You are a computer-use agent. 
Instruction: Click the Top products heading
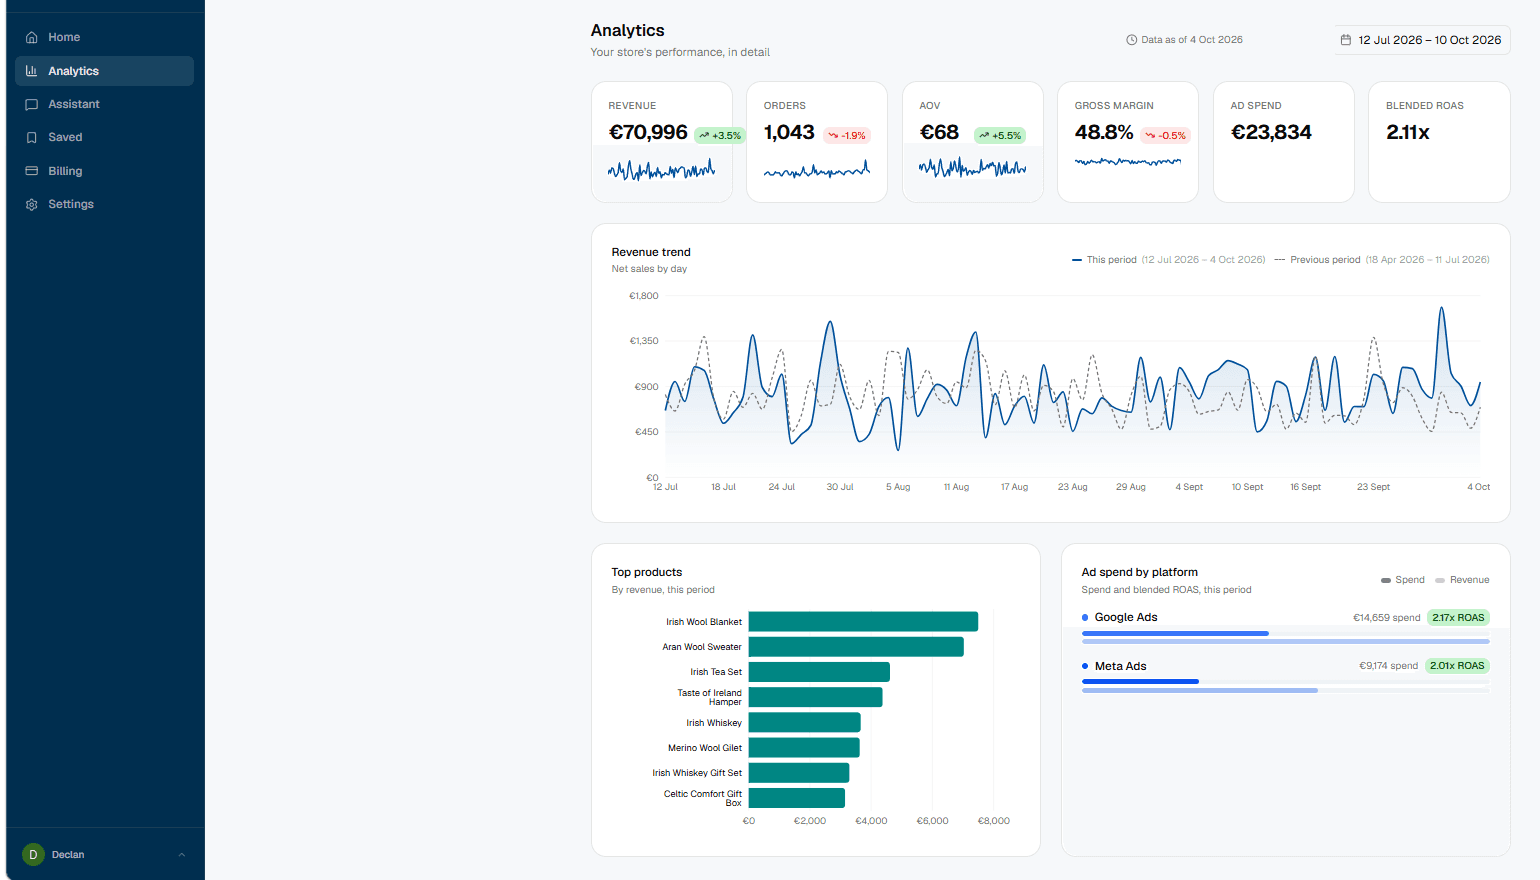[x=647, y=572]
